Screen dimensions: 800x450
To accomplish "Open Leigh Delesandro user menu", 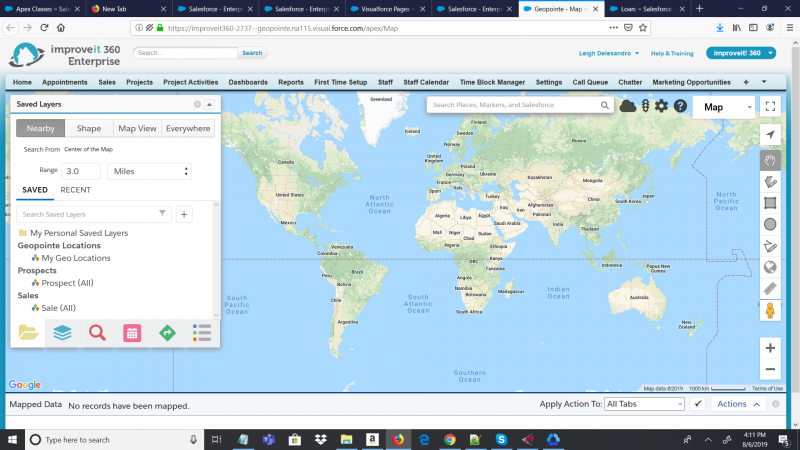I will [608, 53].
